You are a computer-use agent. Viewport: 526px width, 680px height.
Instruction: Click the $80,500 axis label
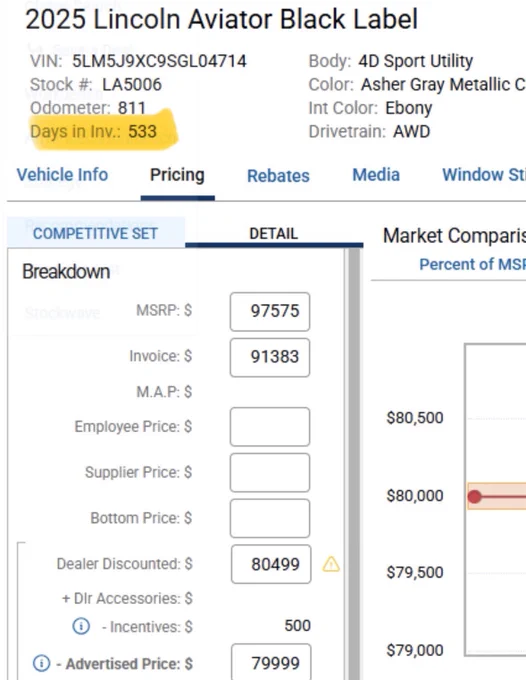click(415, 418)
